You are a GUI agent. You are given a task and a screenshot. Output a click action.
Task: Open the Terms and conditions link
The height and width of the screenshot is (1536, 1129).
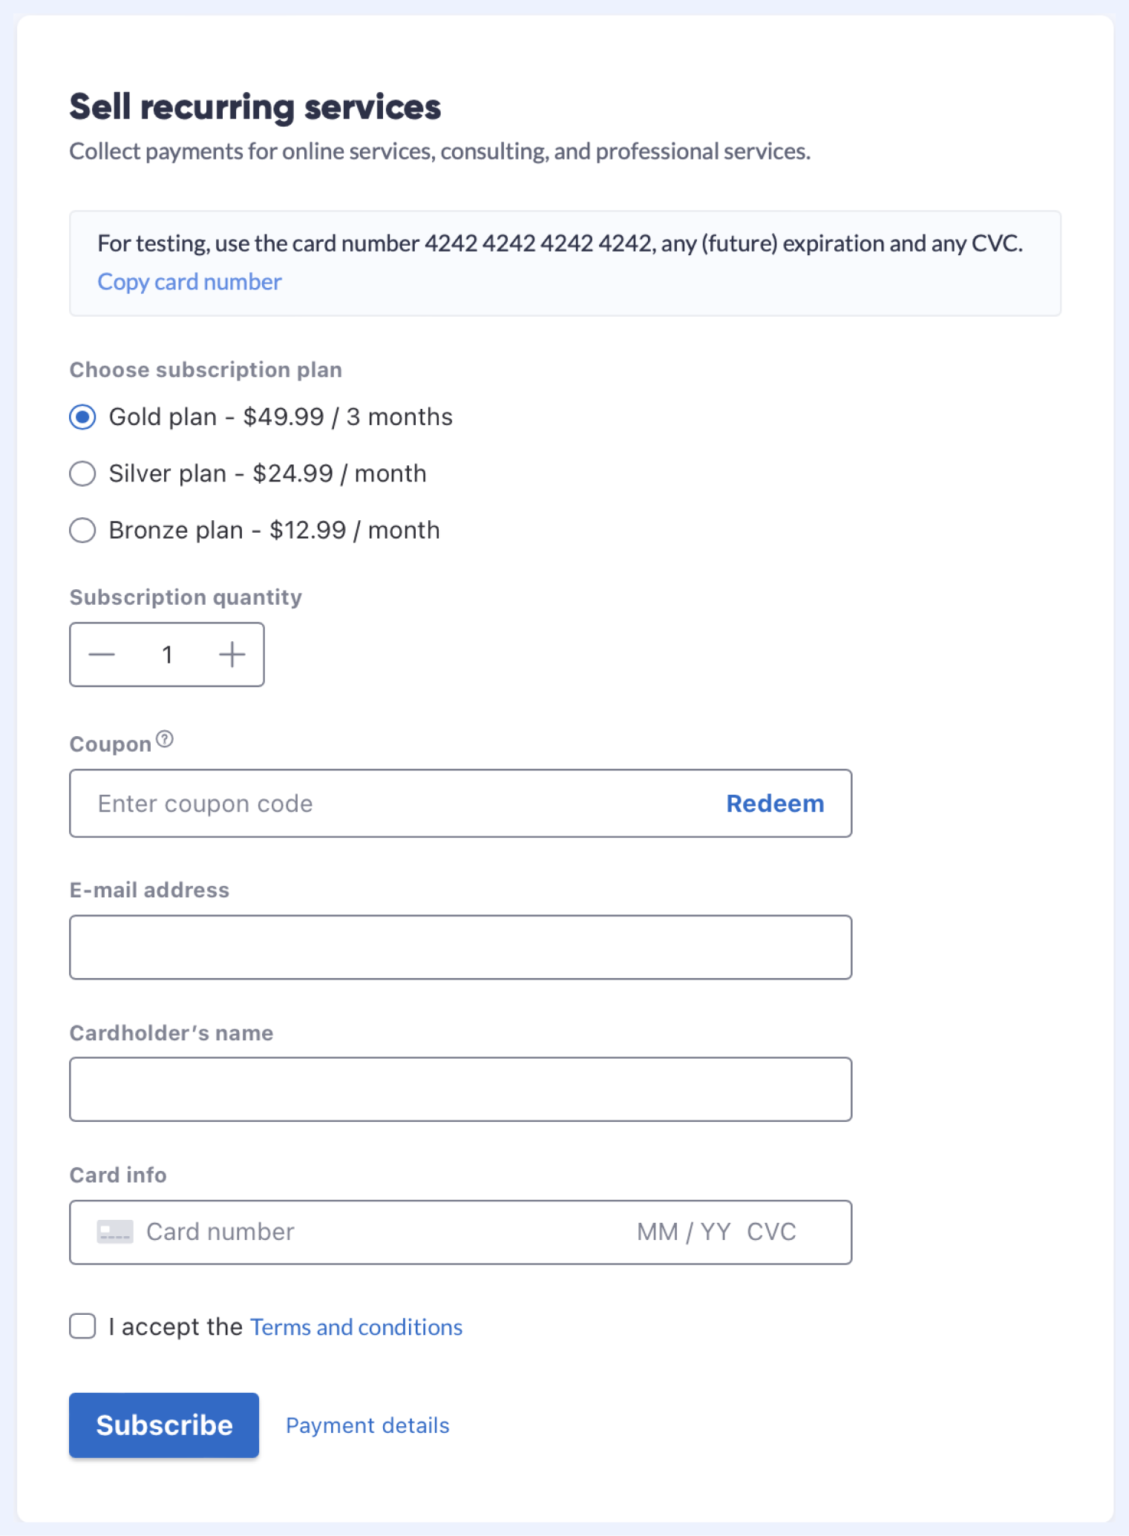[356, 1326]
